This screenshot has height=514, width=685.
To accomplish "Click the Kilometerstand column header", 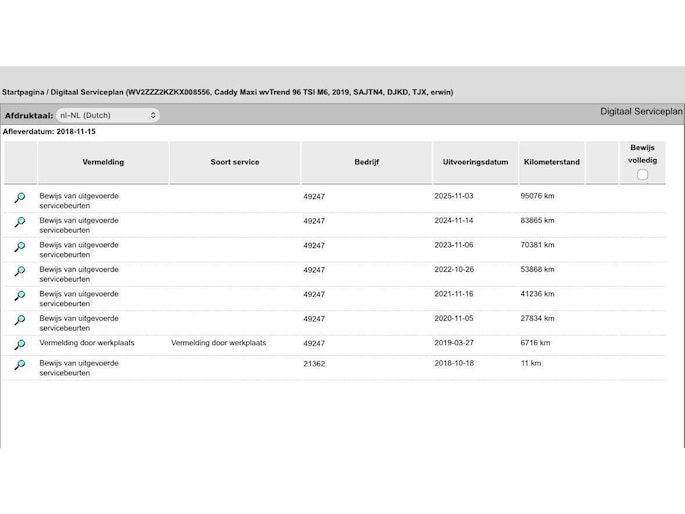I will pyautogui.click(x=551, y=162).
